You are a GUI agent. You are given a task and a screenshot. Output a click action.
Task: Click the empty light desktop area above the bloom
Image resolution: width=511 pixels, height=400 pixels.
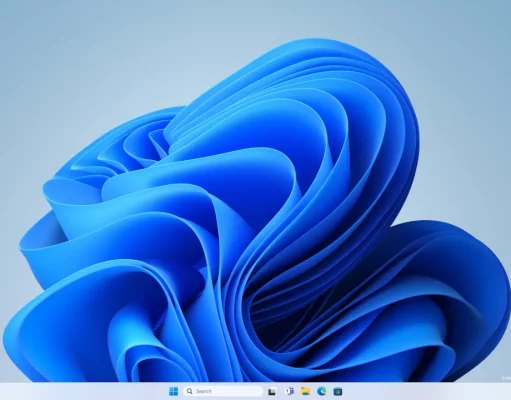(x=133, y=50)
